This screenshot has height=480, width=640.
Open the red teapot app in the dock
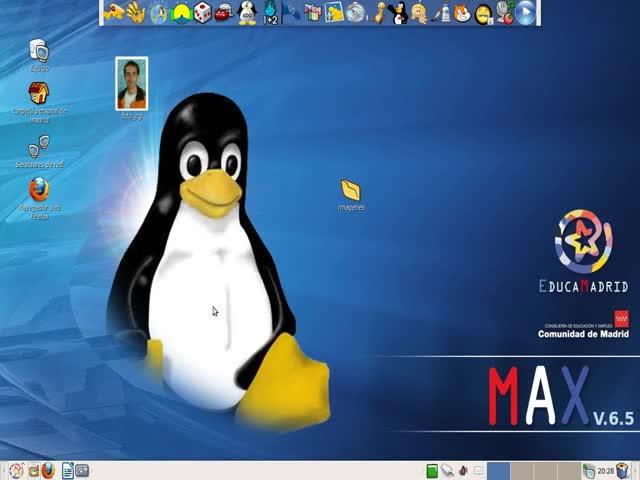pyautogui.click(x=224, y=13)
